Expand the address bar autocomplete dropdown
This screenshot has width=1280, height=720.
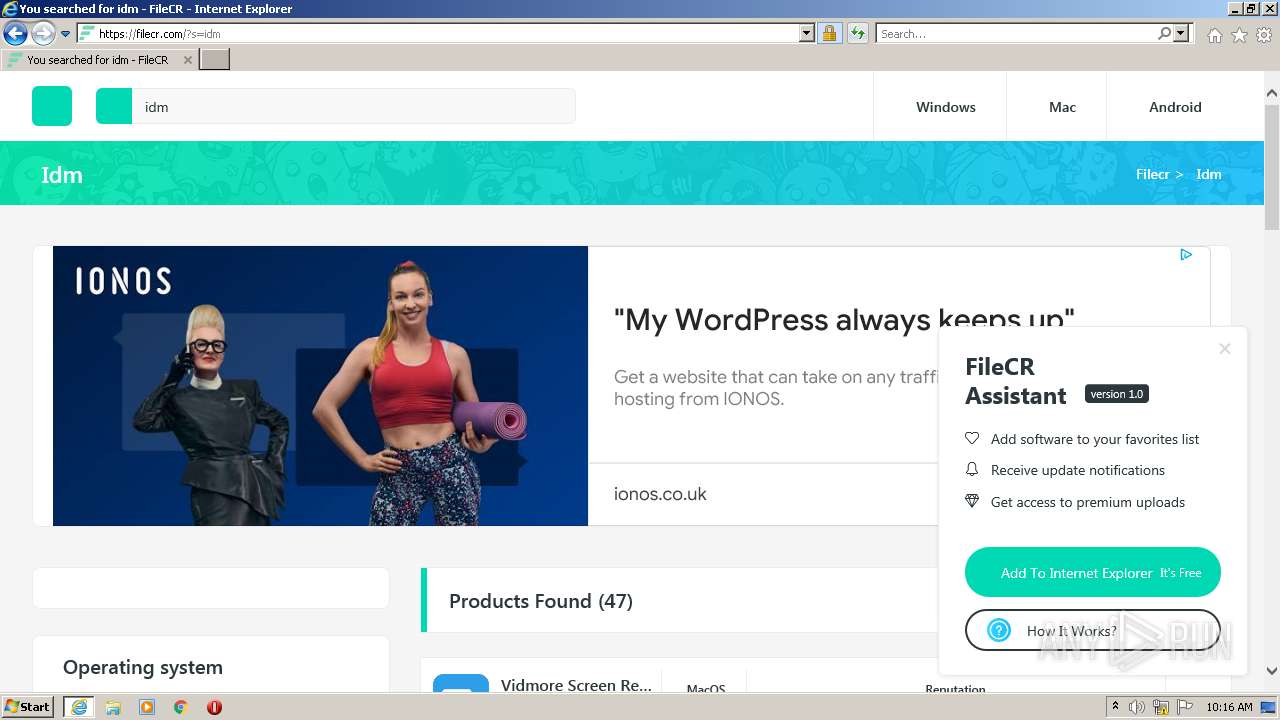(x=807, y=34)
